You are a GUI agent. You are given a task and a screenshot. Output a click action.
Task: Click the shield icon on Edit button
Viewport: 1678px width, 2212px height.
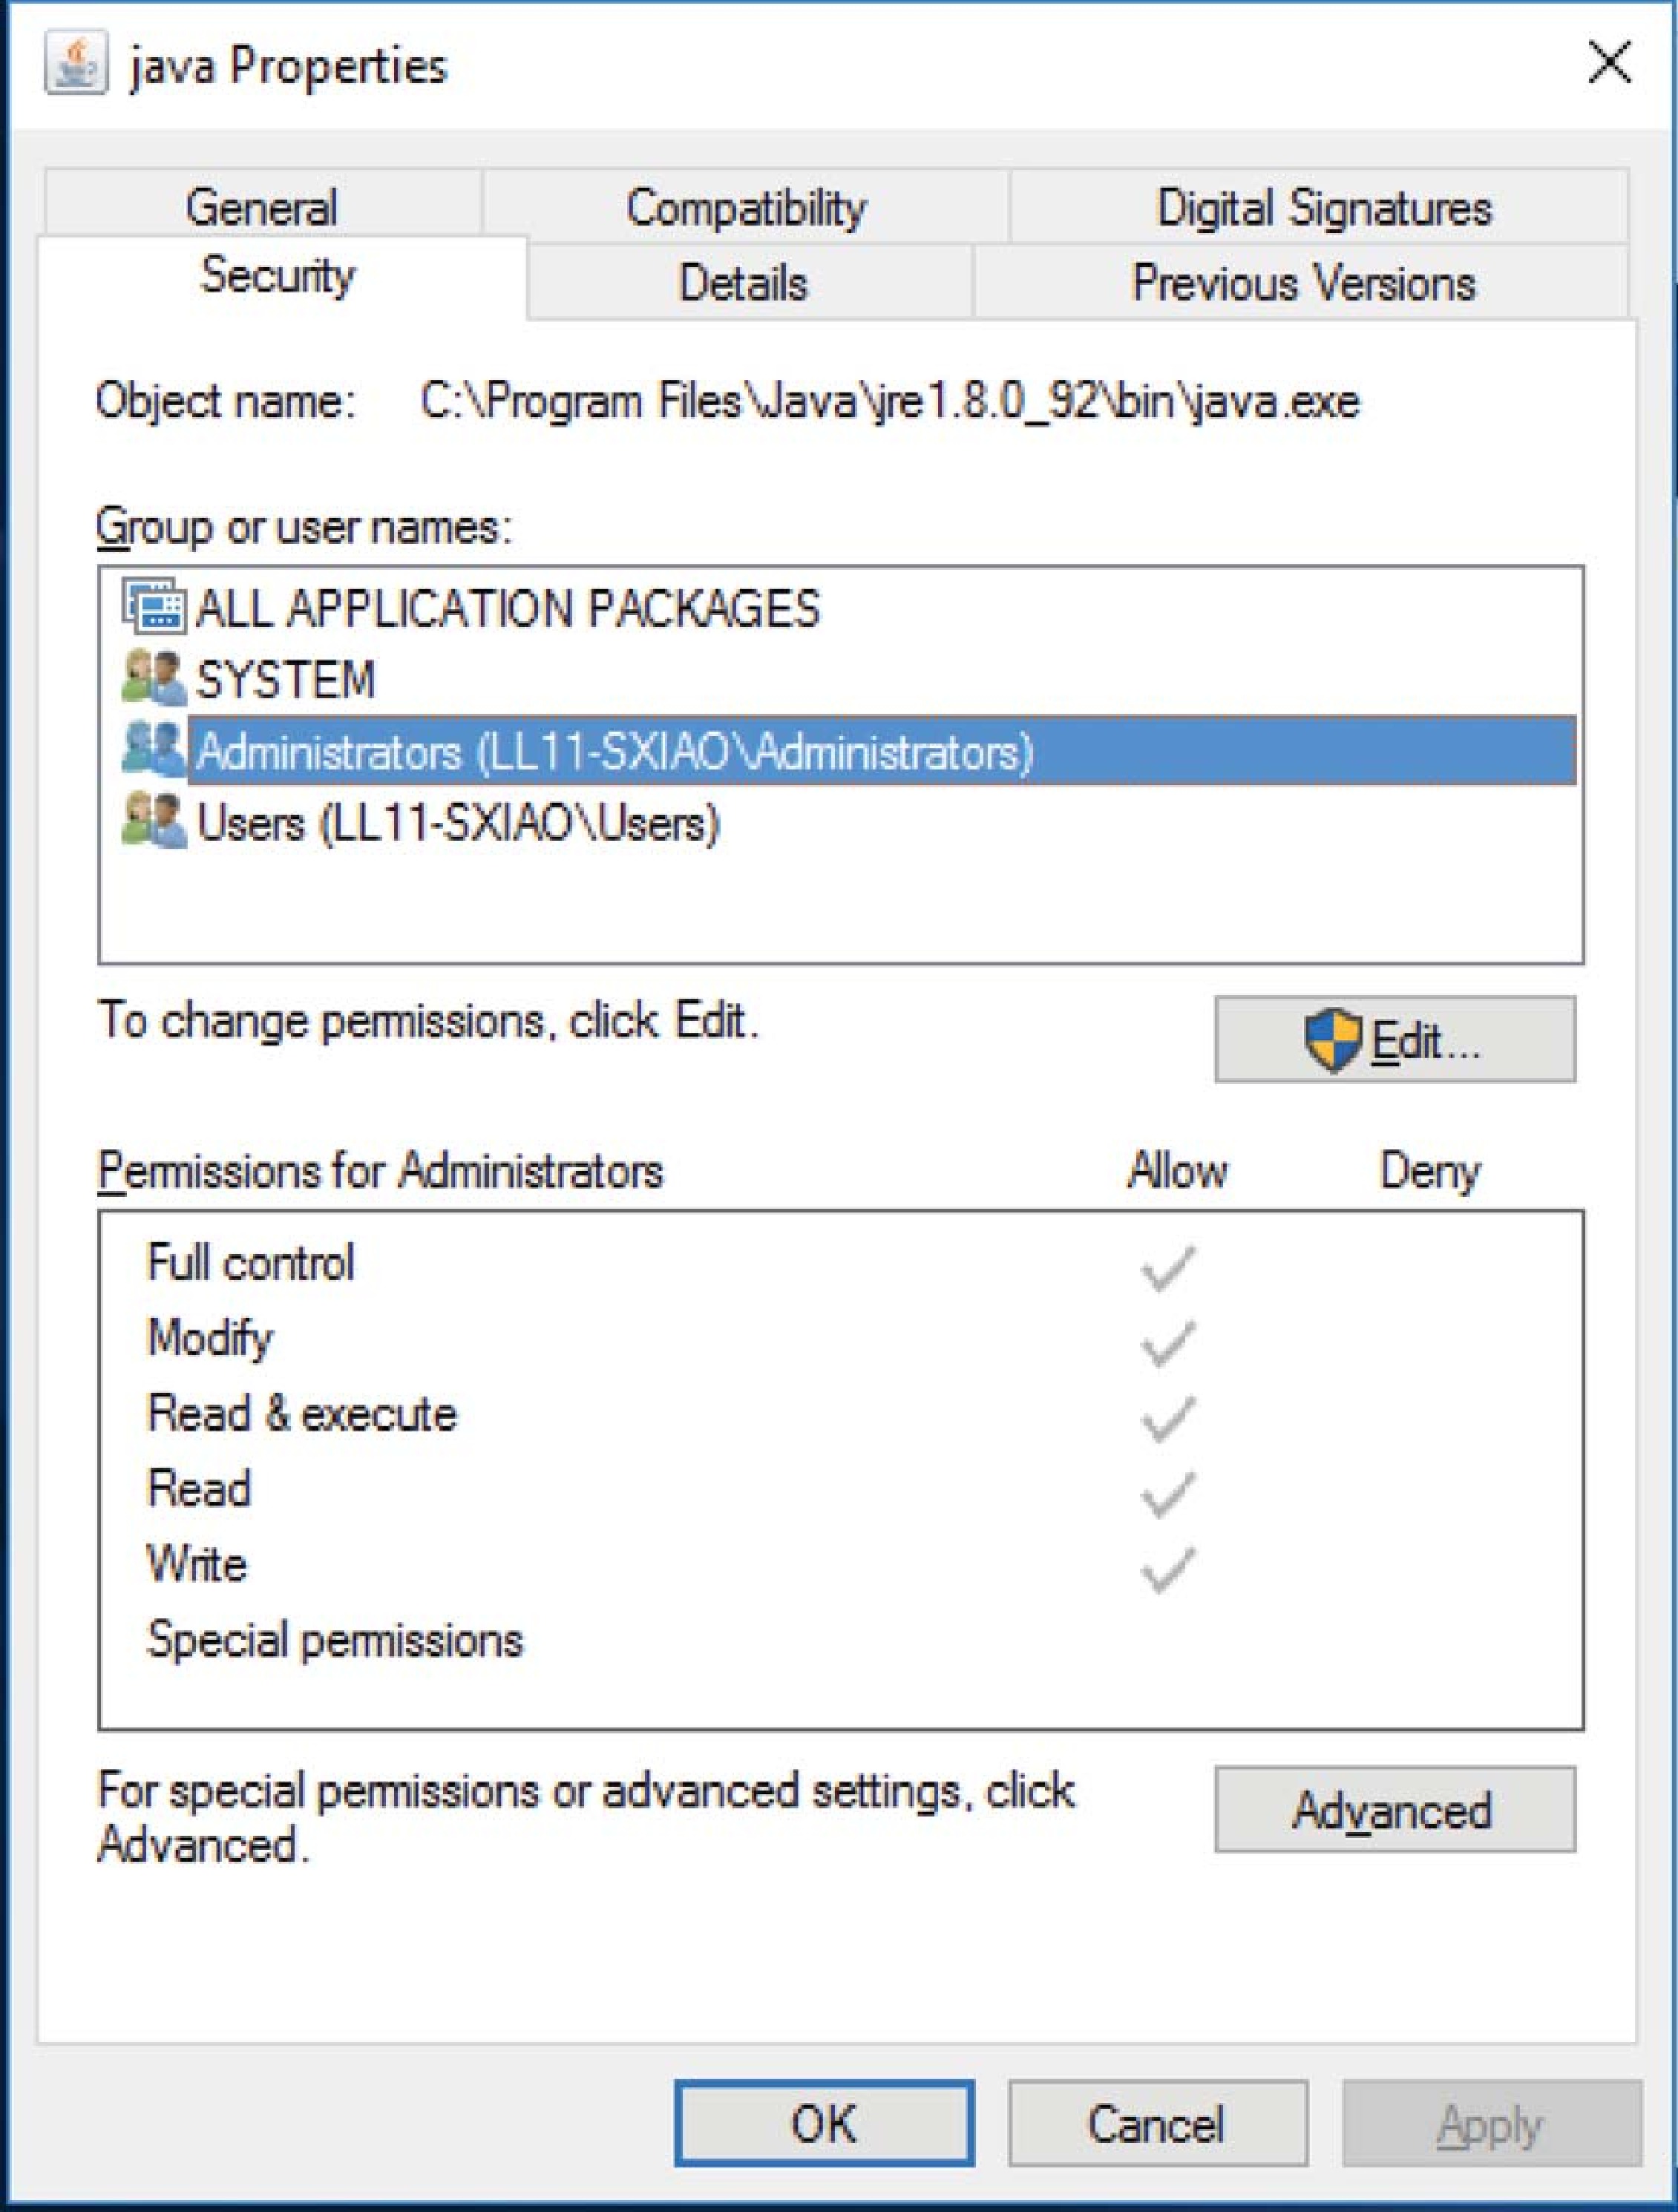click(1332, 1040)
